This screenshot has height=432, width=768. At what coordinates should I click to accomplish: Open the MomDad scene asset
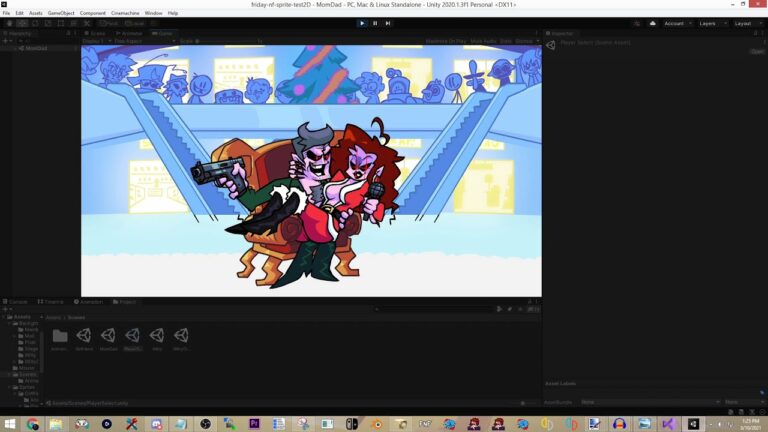tap(108, 336)
